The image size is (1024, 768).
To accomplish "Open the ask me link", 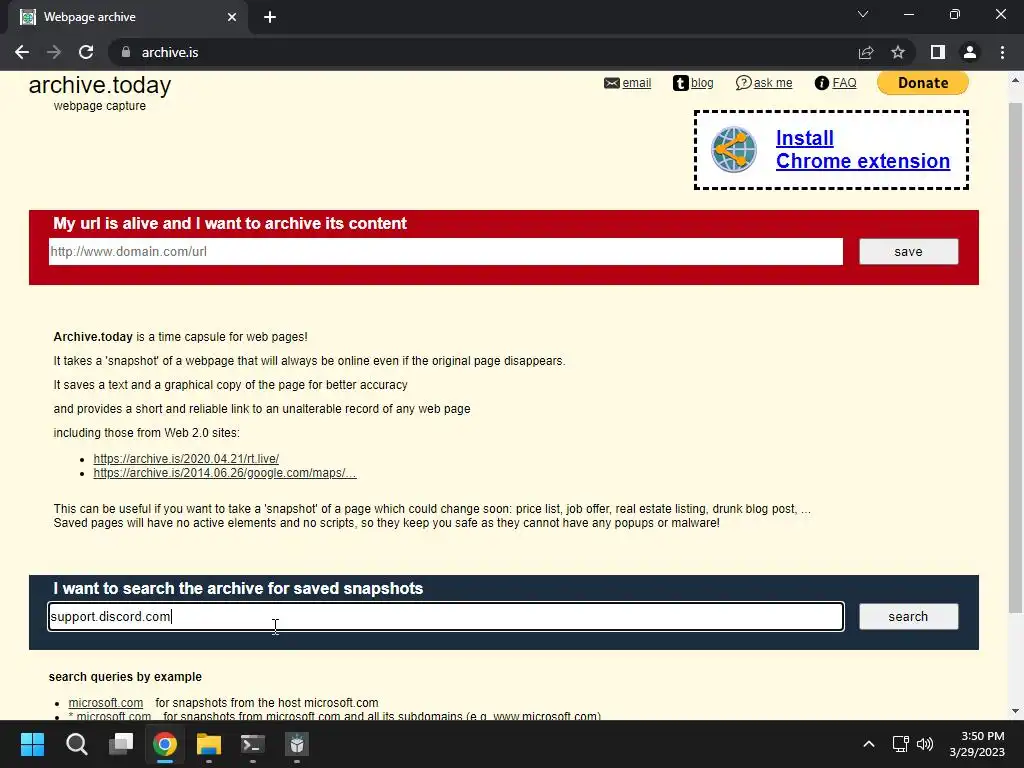I will pyautogui.click(x=773, y=83).
